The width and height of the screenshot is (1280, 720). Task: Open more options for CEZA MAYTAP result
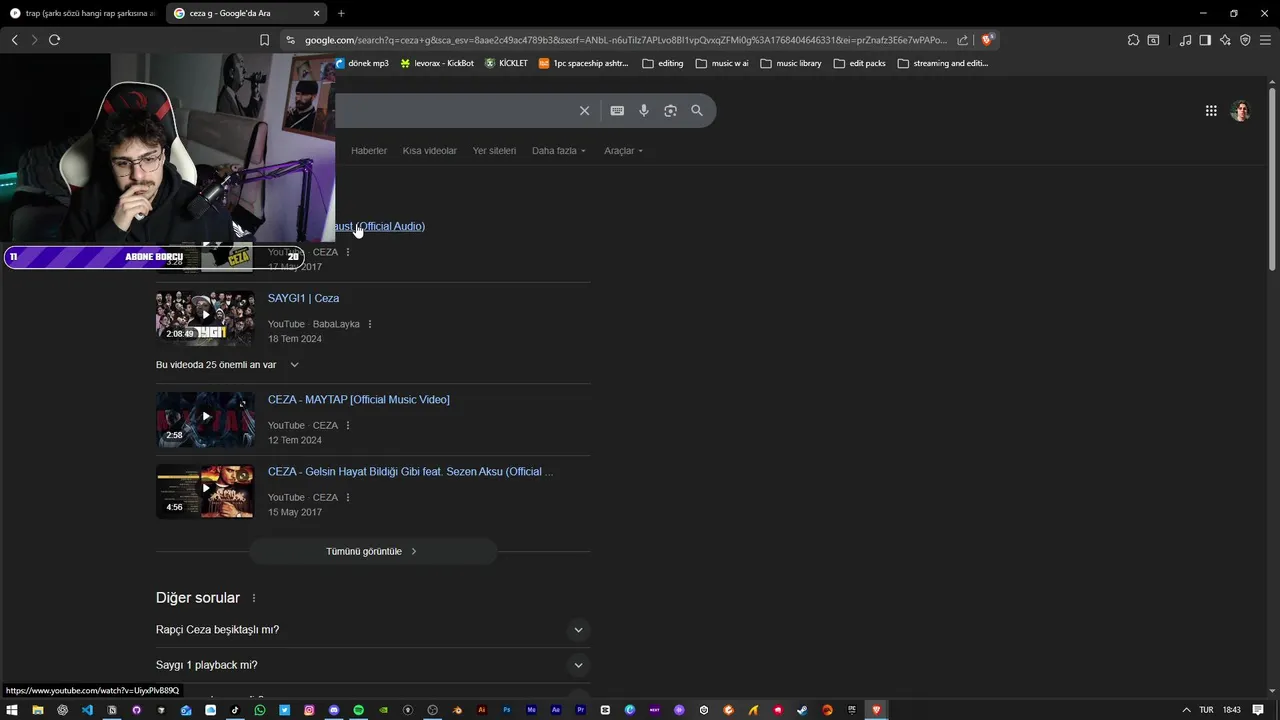tap(348, 425)
